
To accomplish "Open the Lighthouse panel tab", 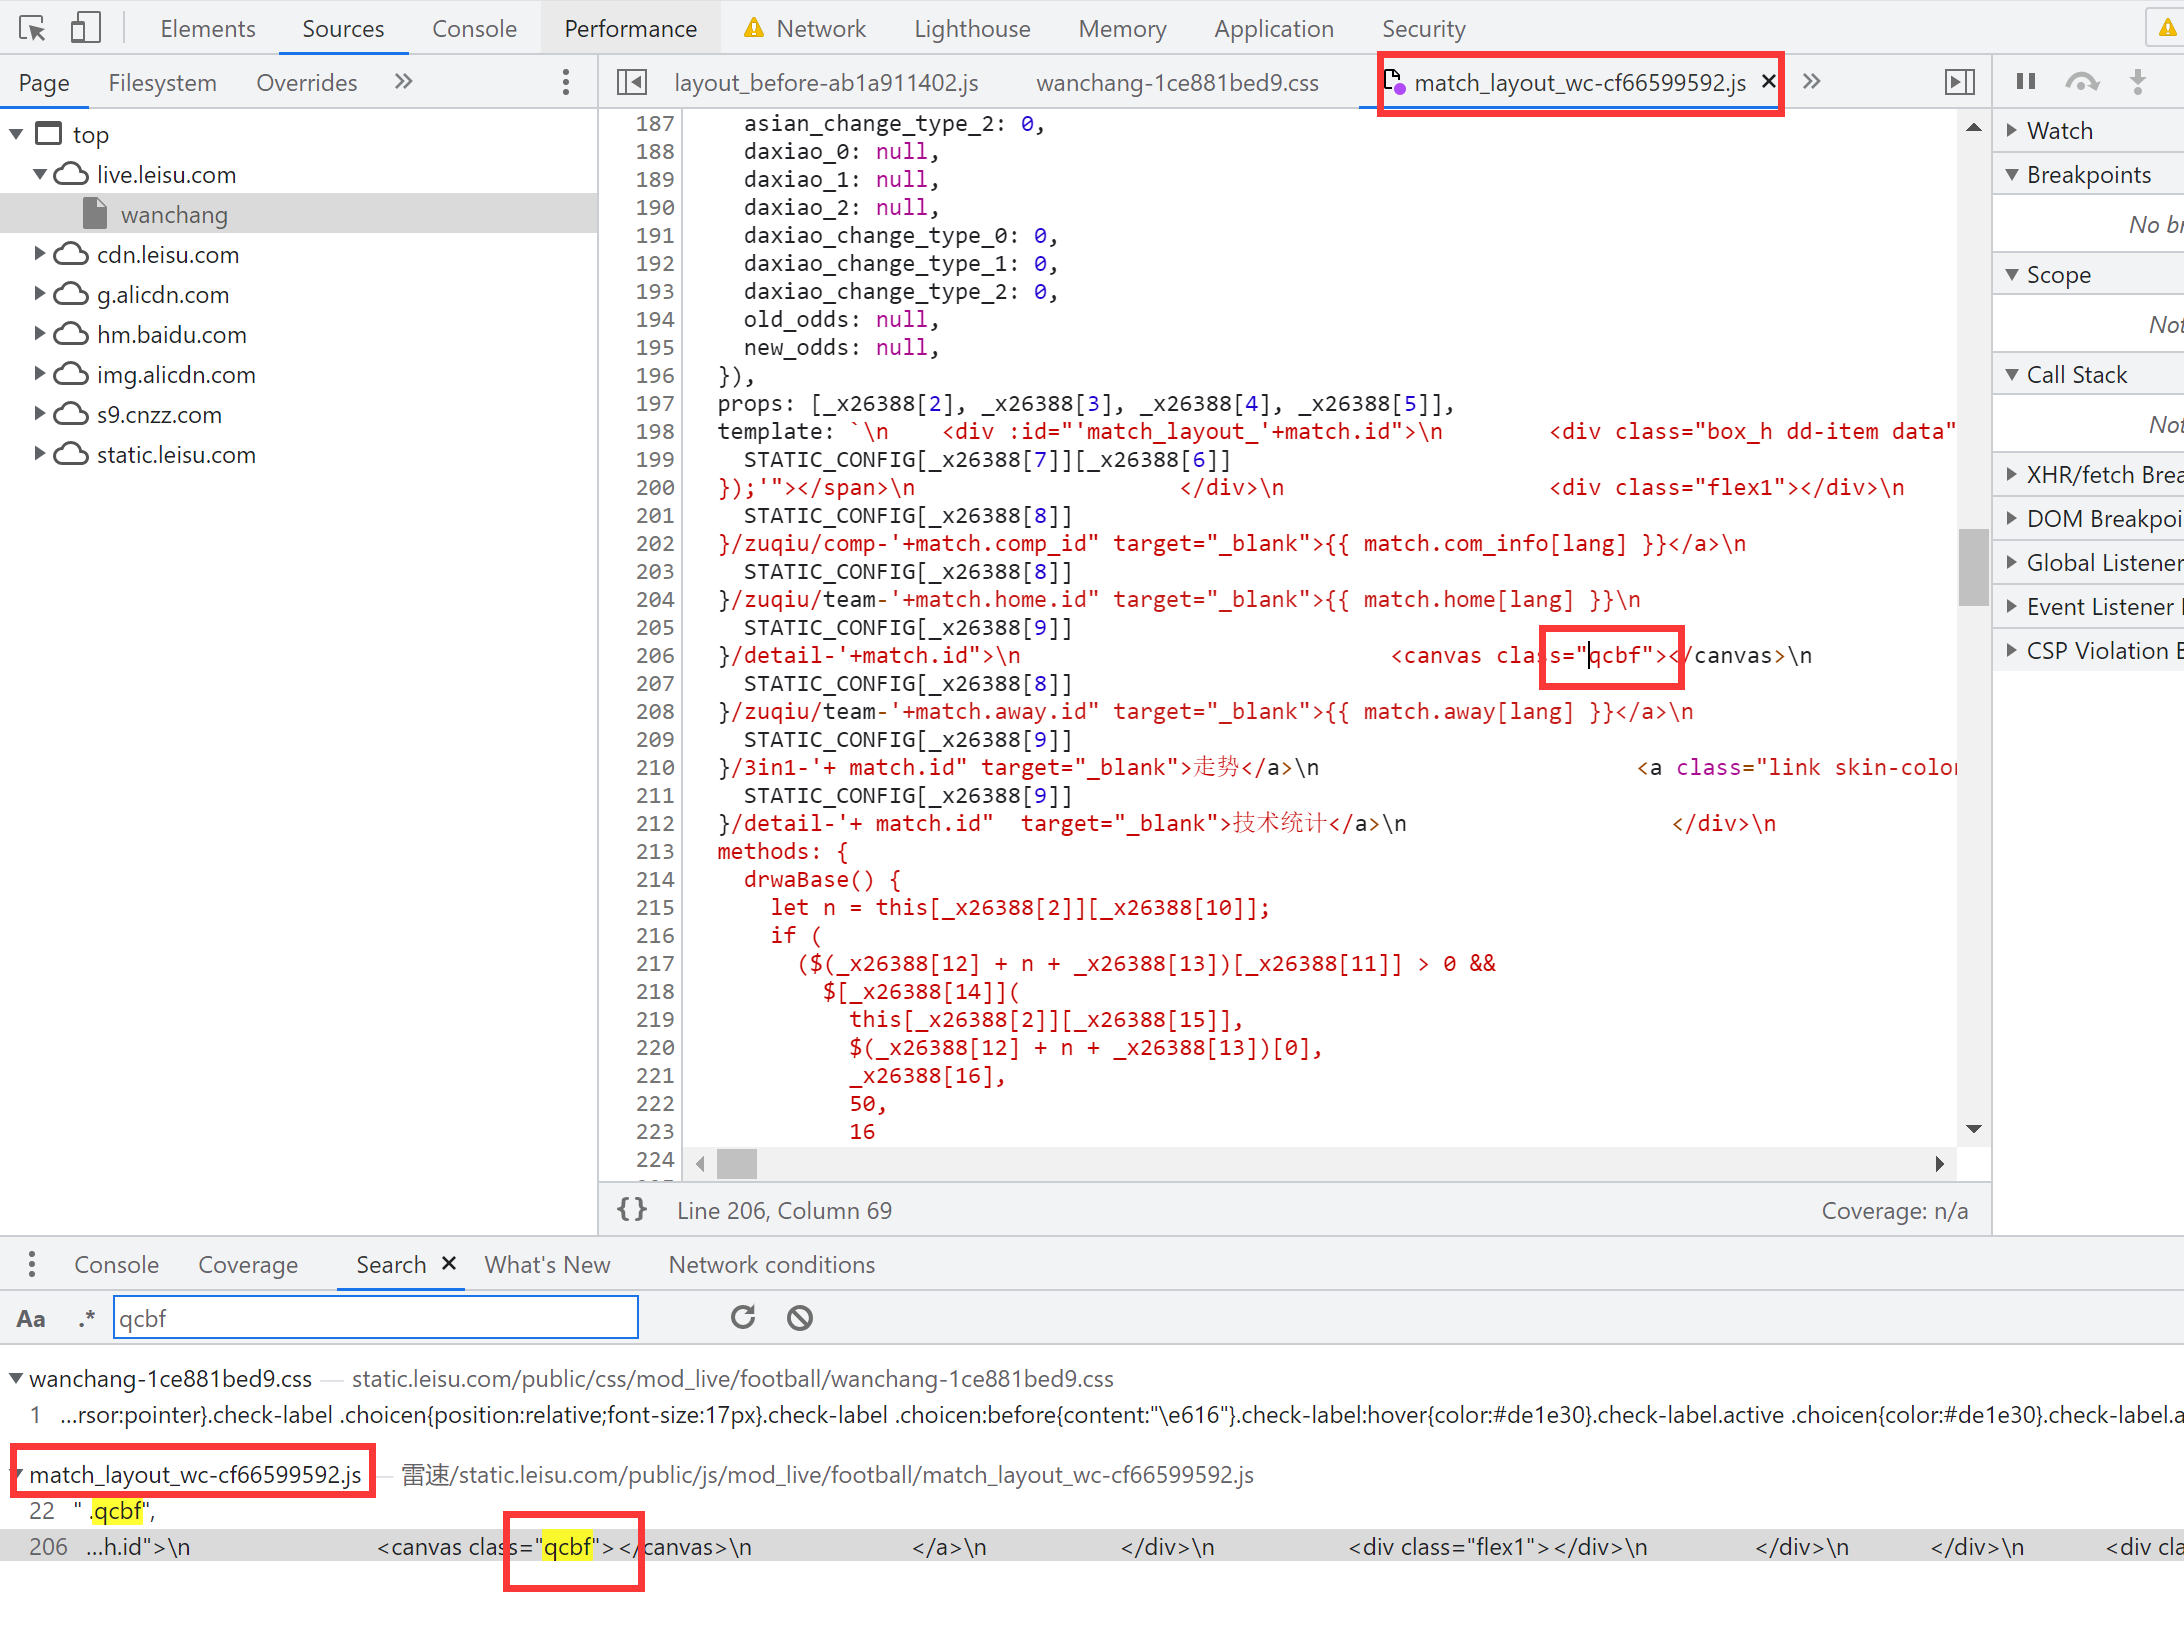I will pyautogui.click(x=972, y=29).
